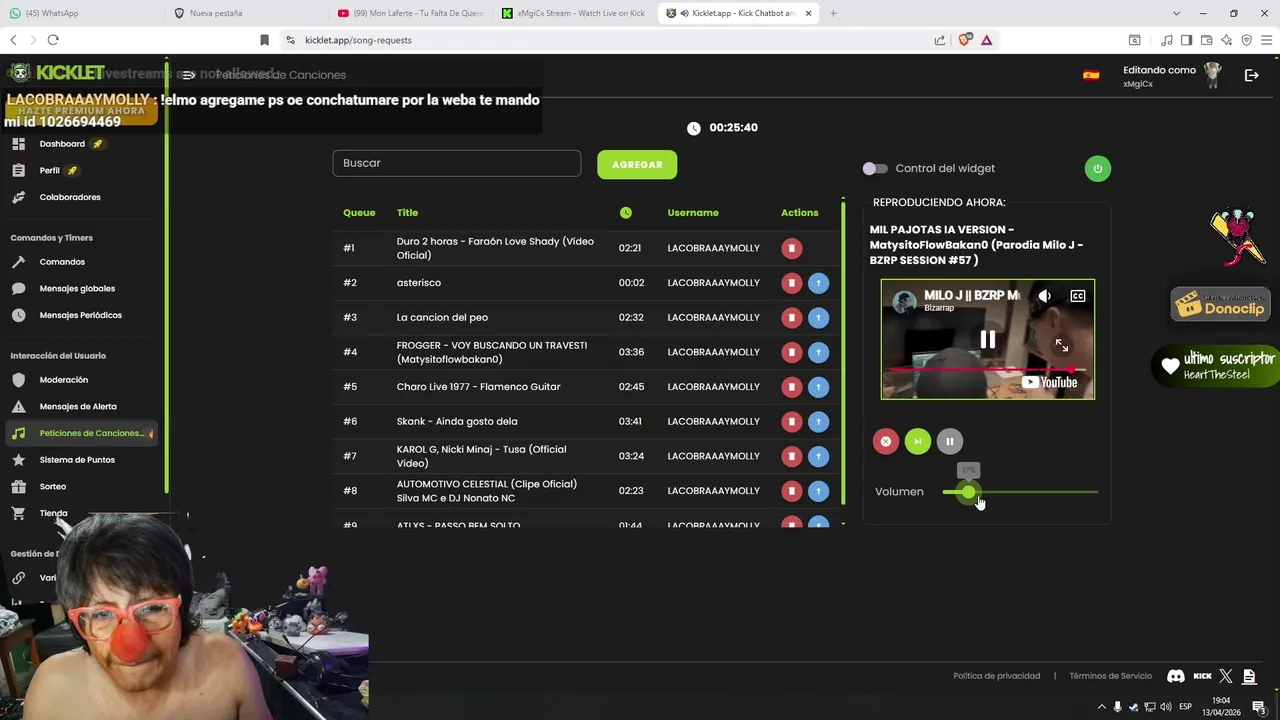Viewport: 1280px width, 720px height.
Task: Open Mensajes Periódicos
Action: [x=80, y=315]
